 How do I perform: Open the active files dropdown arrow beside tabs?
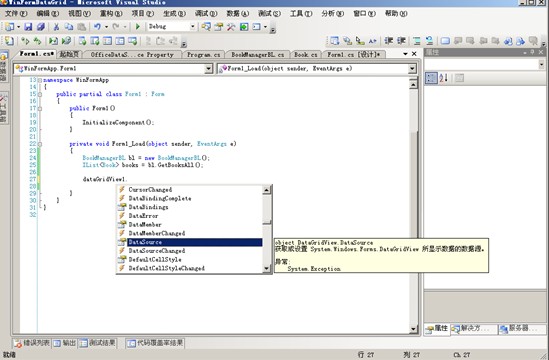tap(405, 54)
